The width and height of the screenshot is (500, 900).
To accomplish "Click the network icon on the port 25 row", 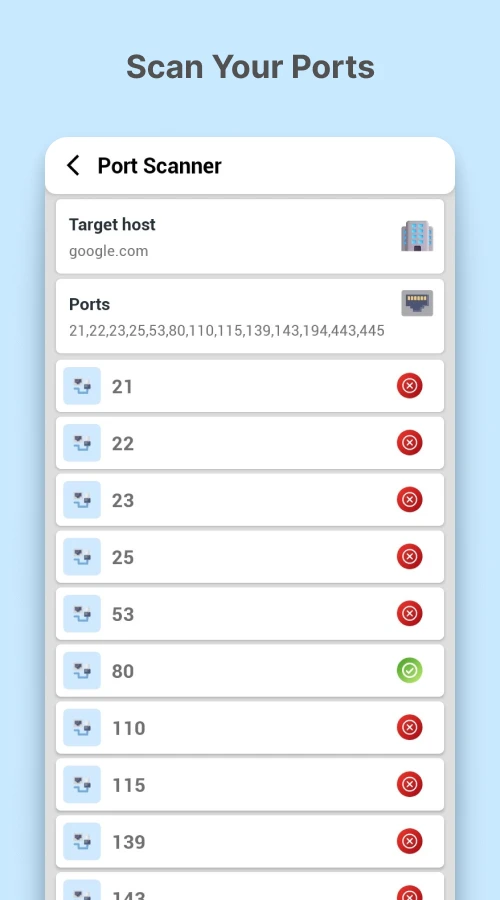I will 82,557.
